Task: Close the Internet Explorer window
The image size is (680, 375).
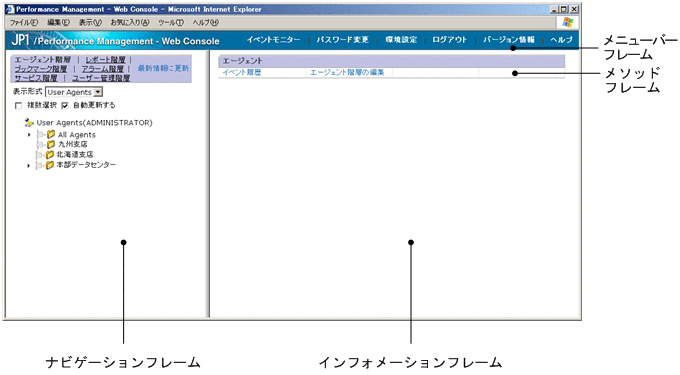Action: (x=574, y=9)
